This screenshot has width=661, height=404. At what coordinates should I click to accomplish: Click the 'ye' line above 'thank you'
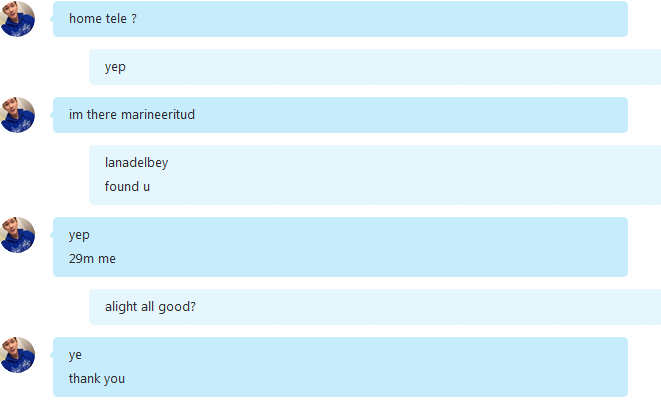[75, 355]
